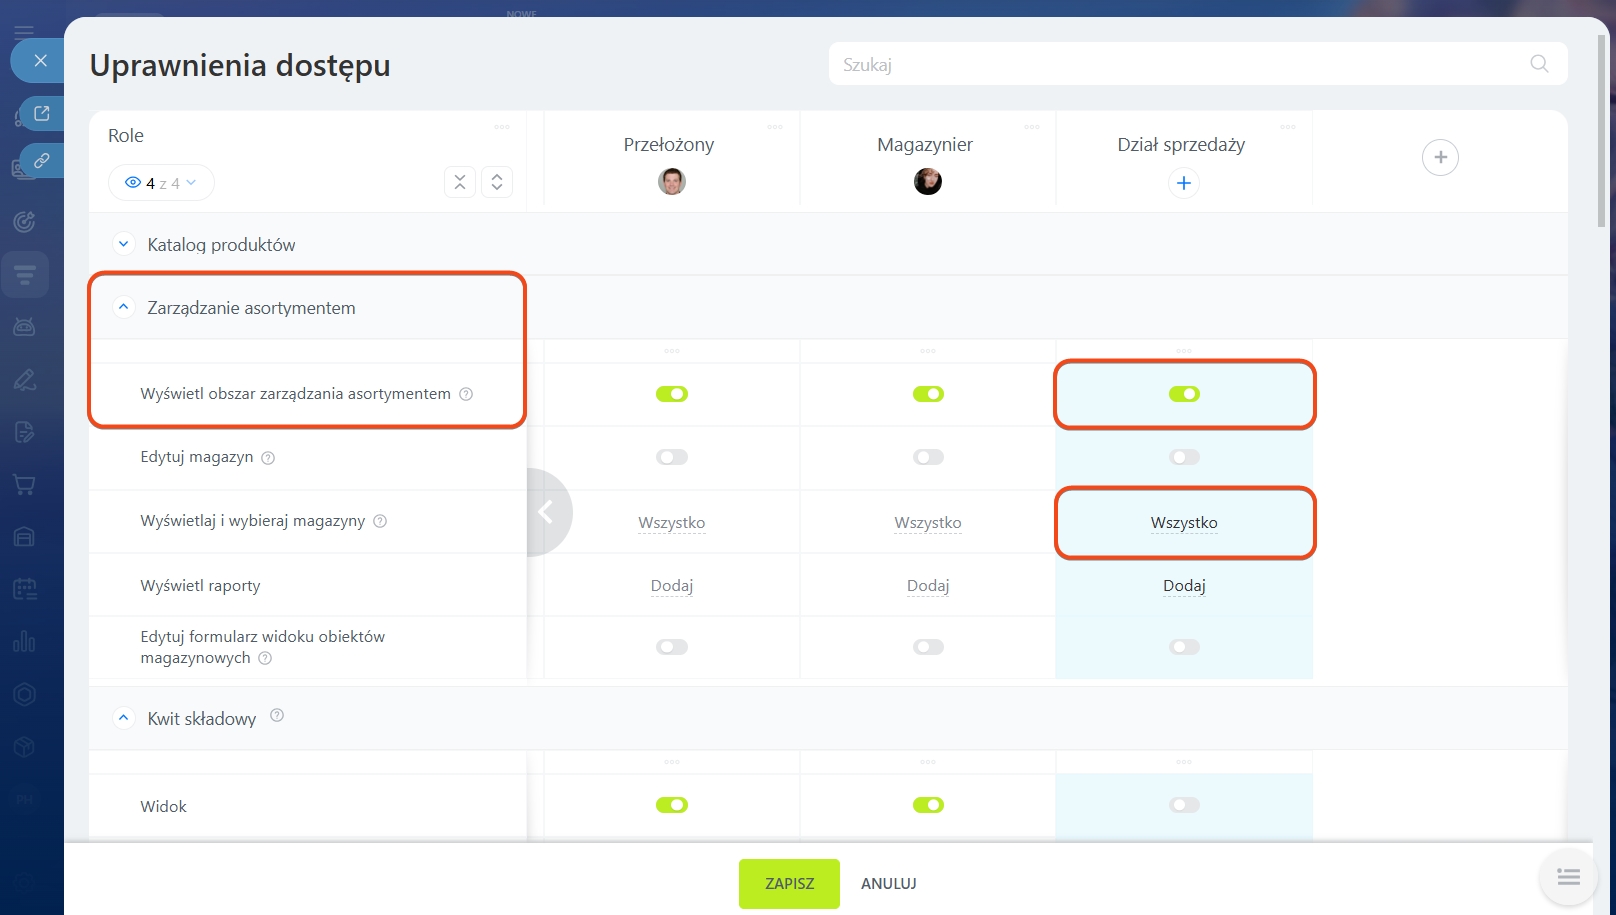Open help icon next to Kwit składowy
This screenshot has width=1616, height=915.
point(277,716)
